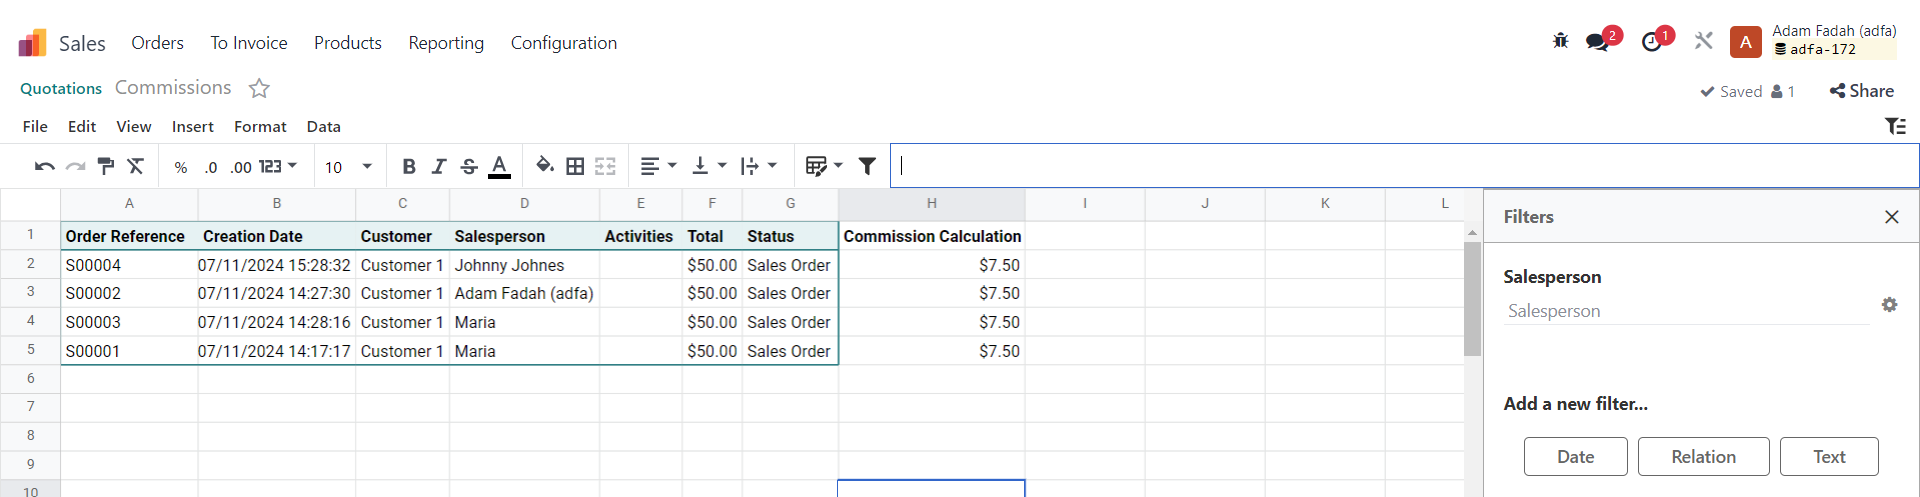Screen dimensions: 1920x497
Task: Open the conversations message icon
Action: (x=1598, y=42)
